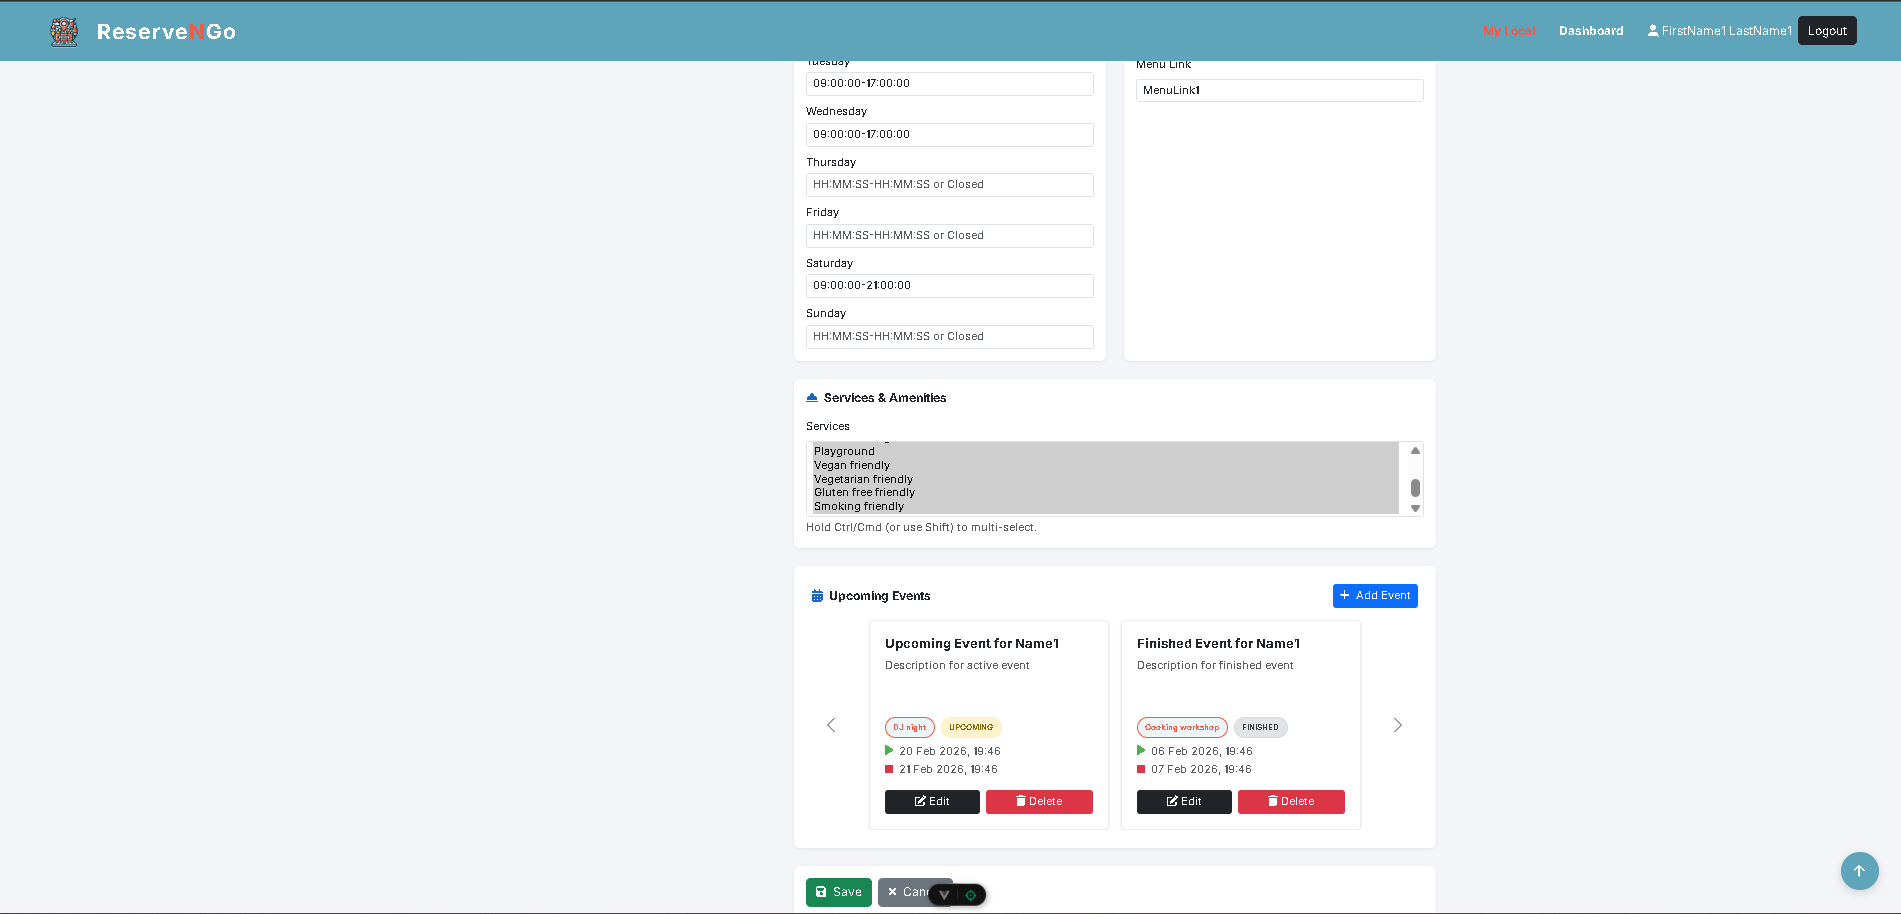The image size is (1901, 914).
Task: Go to previous event carousel slide
Action: click(x=831, y=725)
